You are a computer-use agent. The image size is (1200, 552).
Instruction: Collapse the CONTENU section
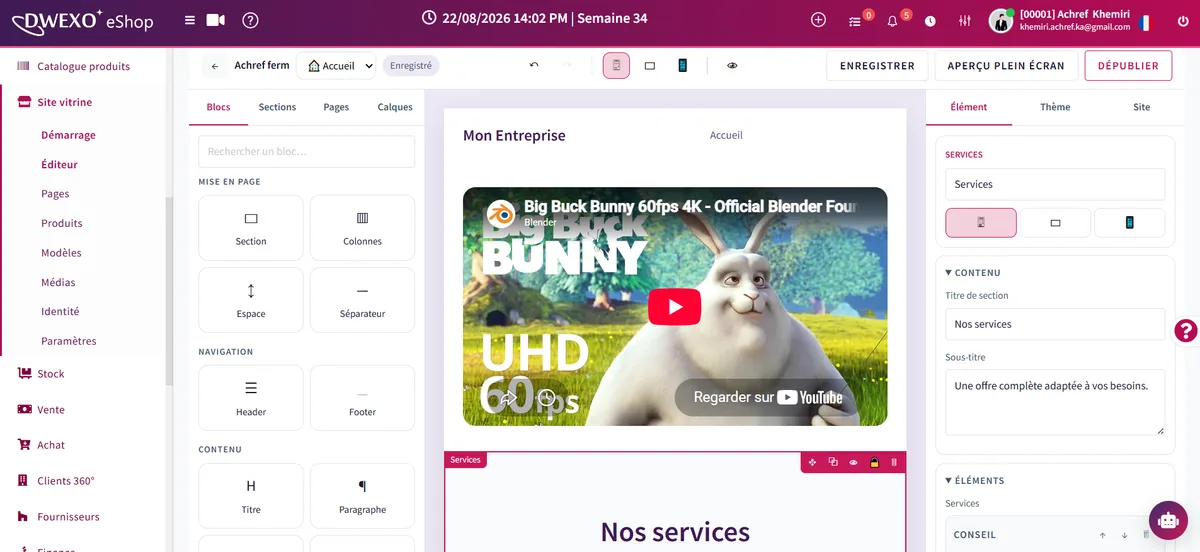[x=973, y=273]
